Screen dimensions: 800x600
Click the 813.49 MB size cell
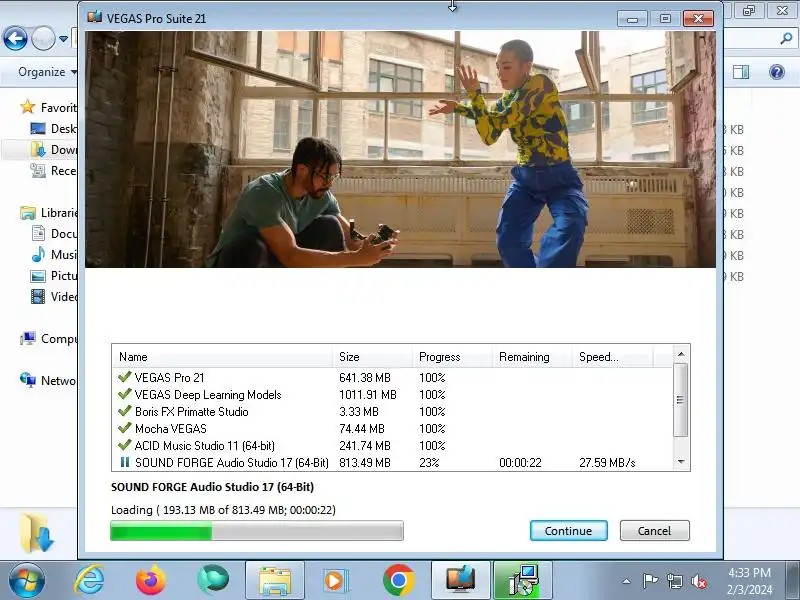pyautogui.click(x=365, y=463)
